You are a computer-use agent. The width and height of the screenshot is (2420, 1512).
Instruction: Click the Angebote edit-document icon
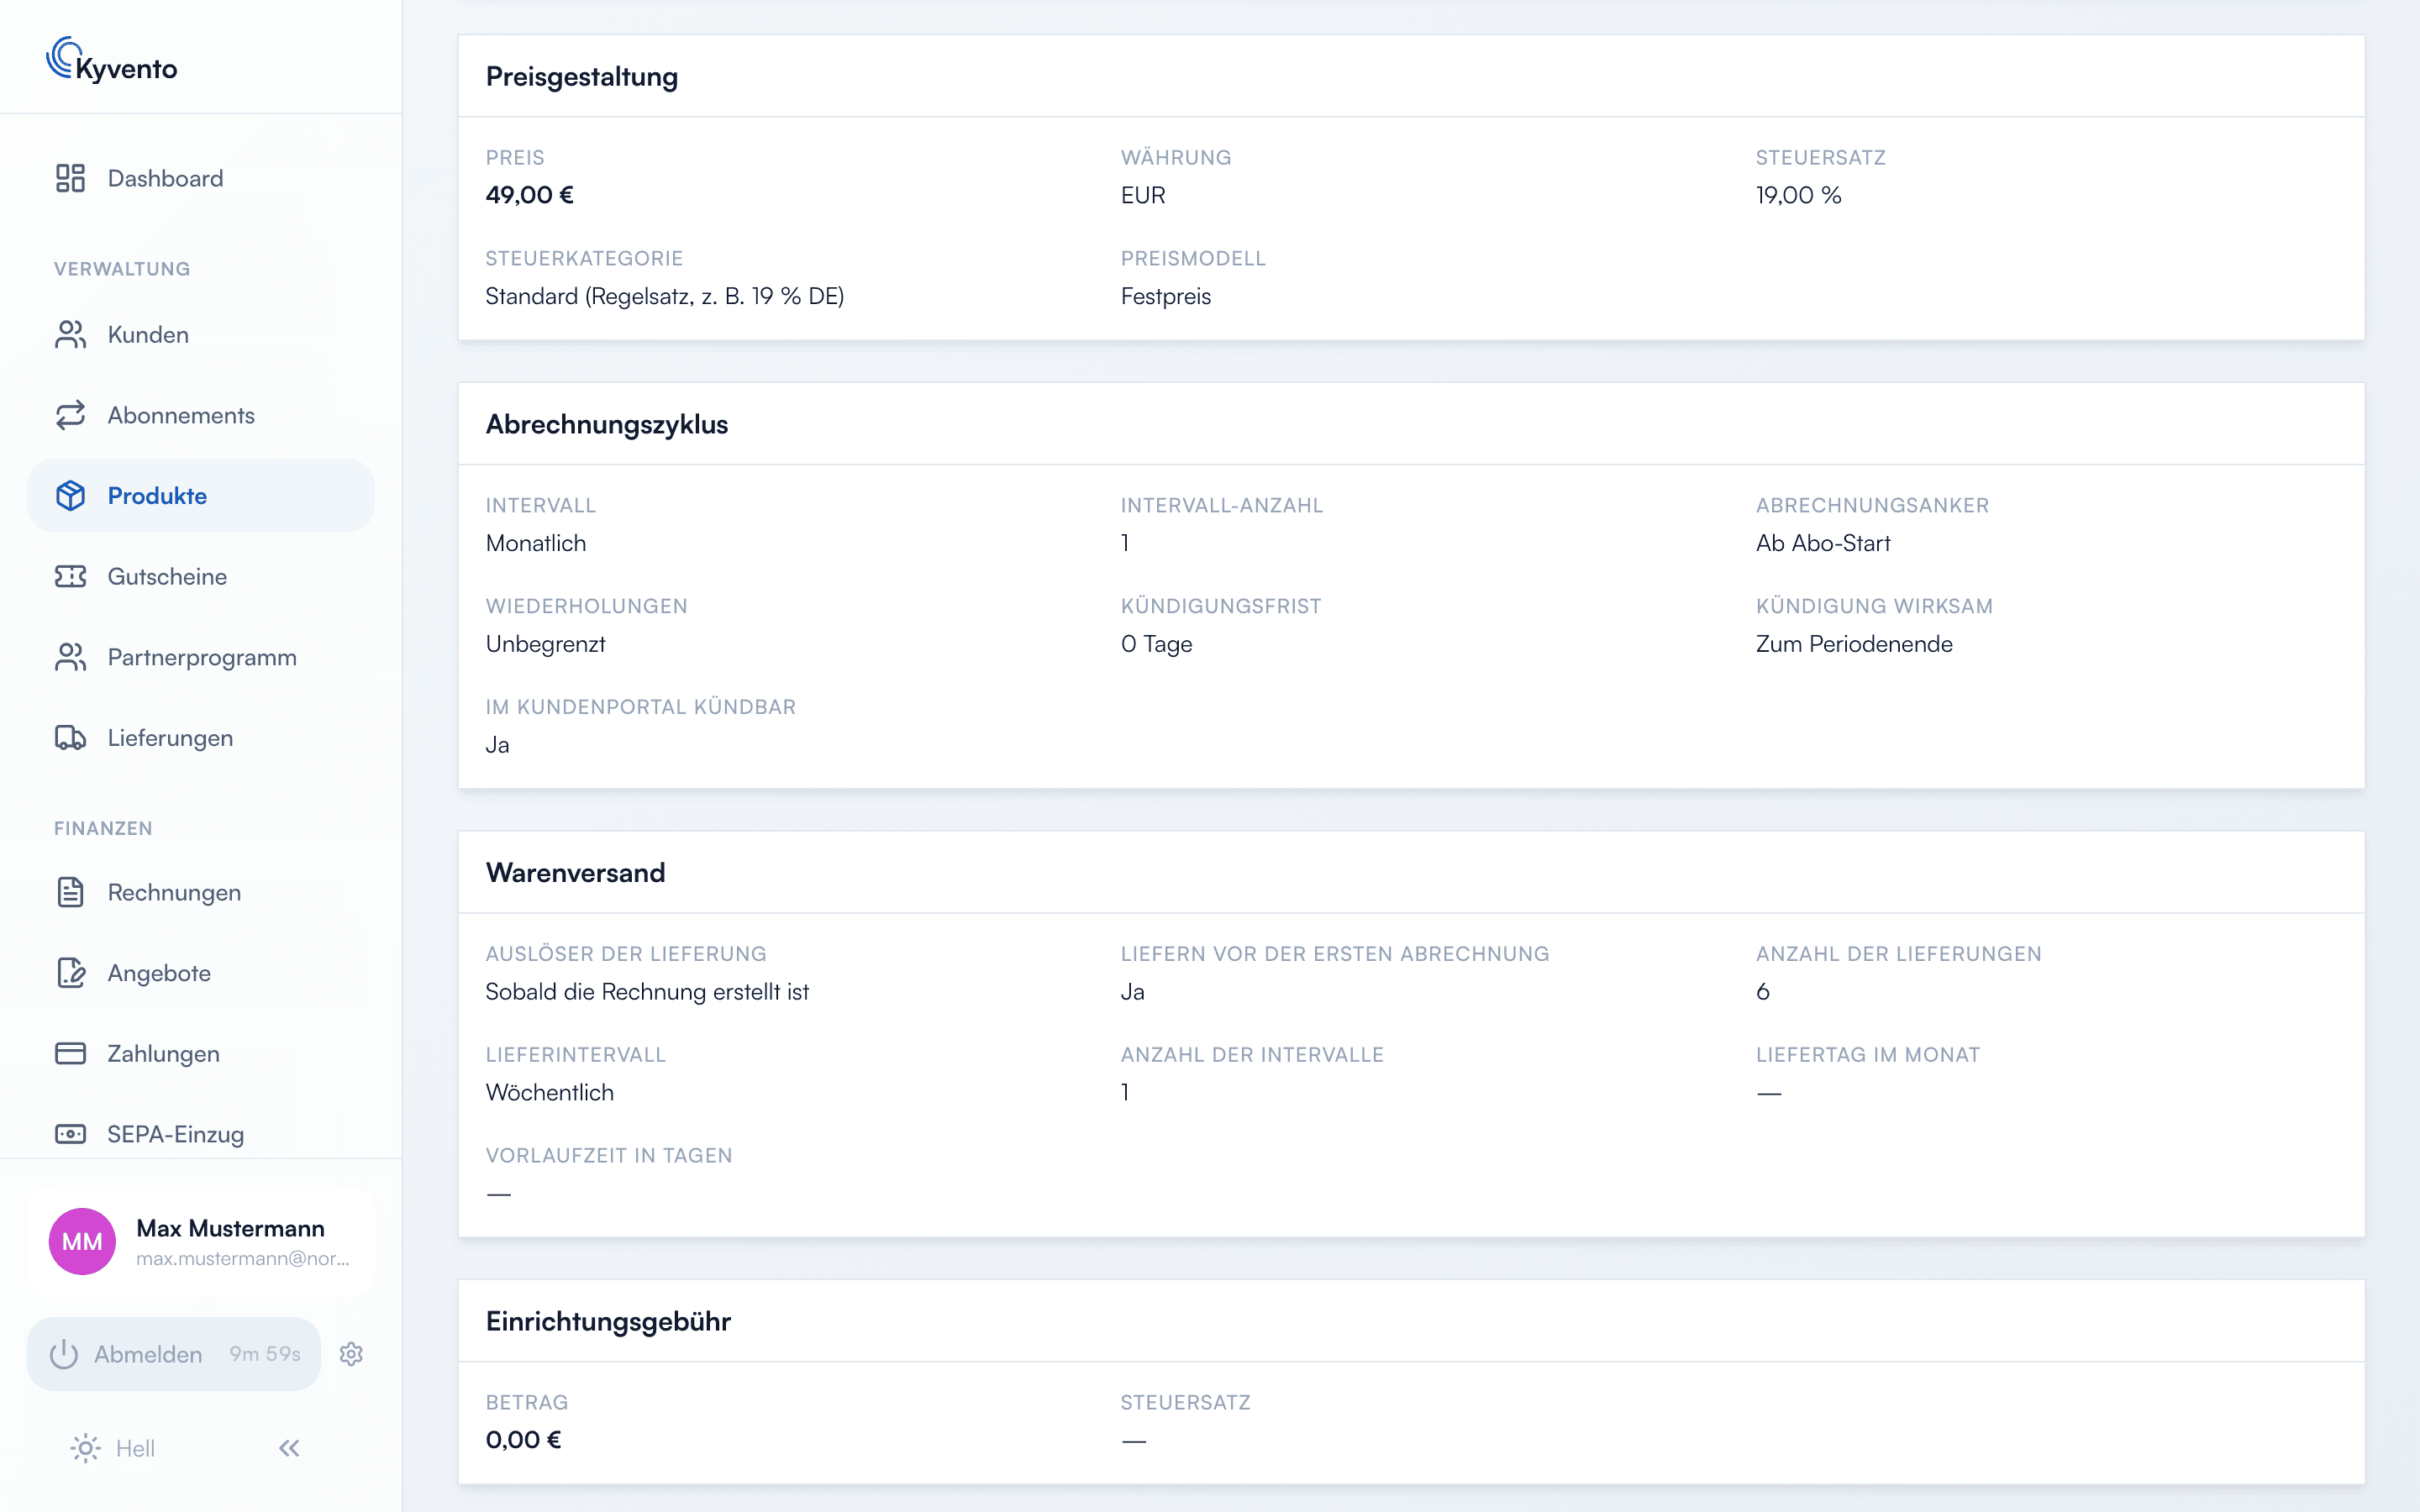(70, 973)
